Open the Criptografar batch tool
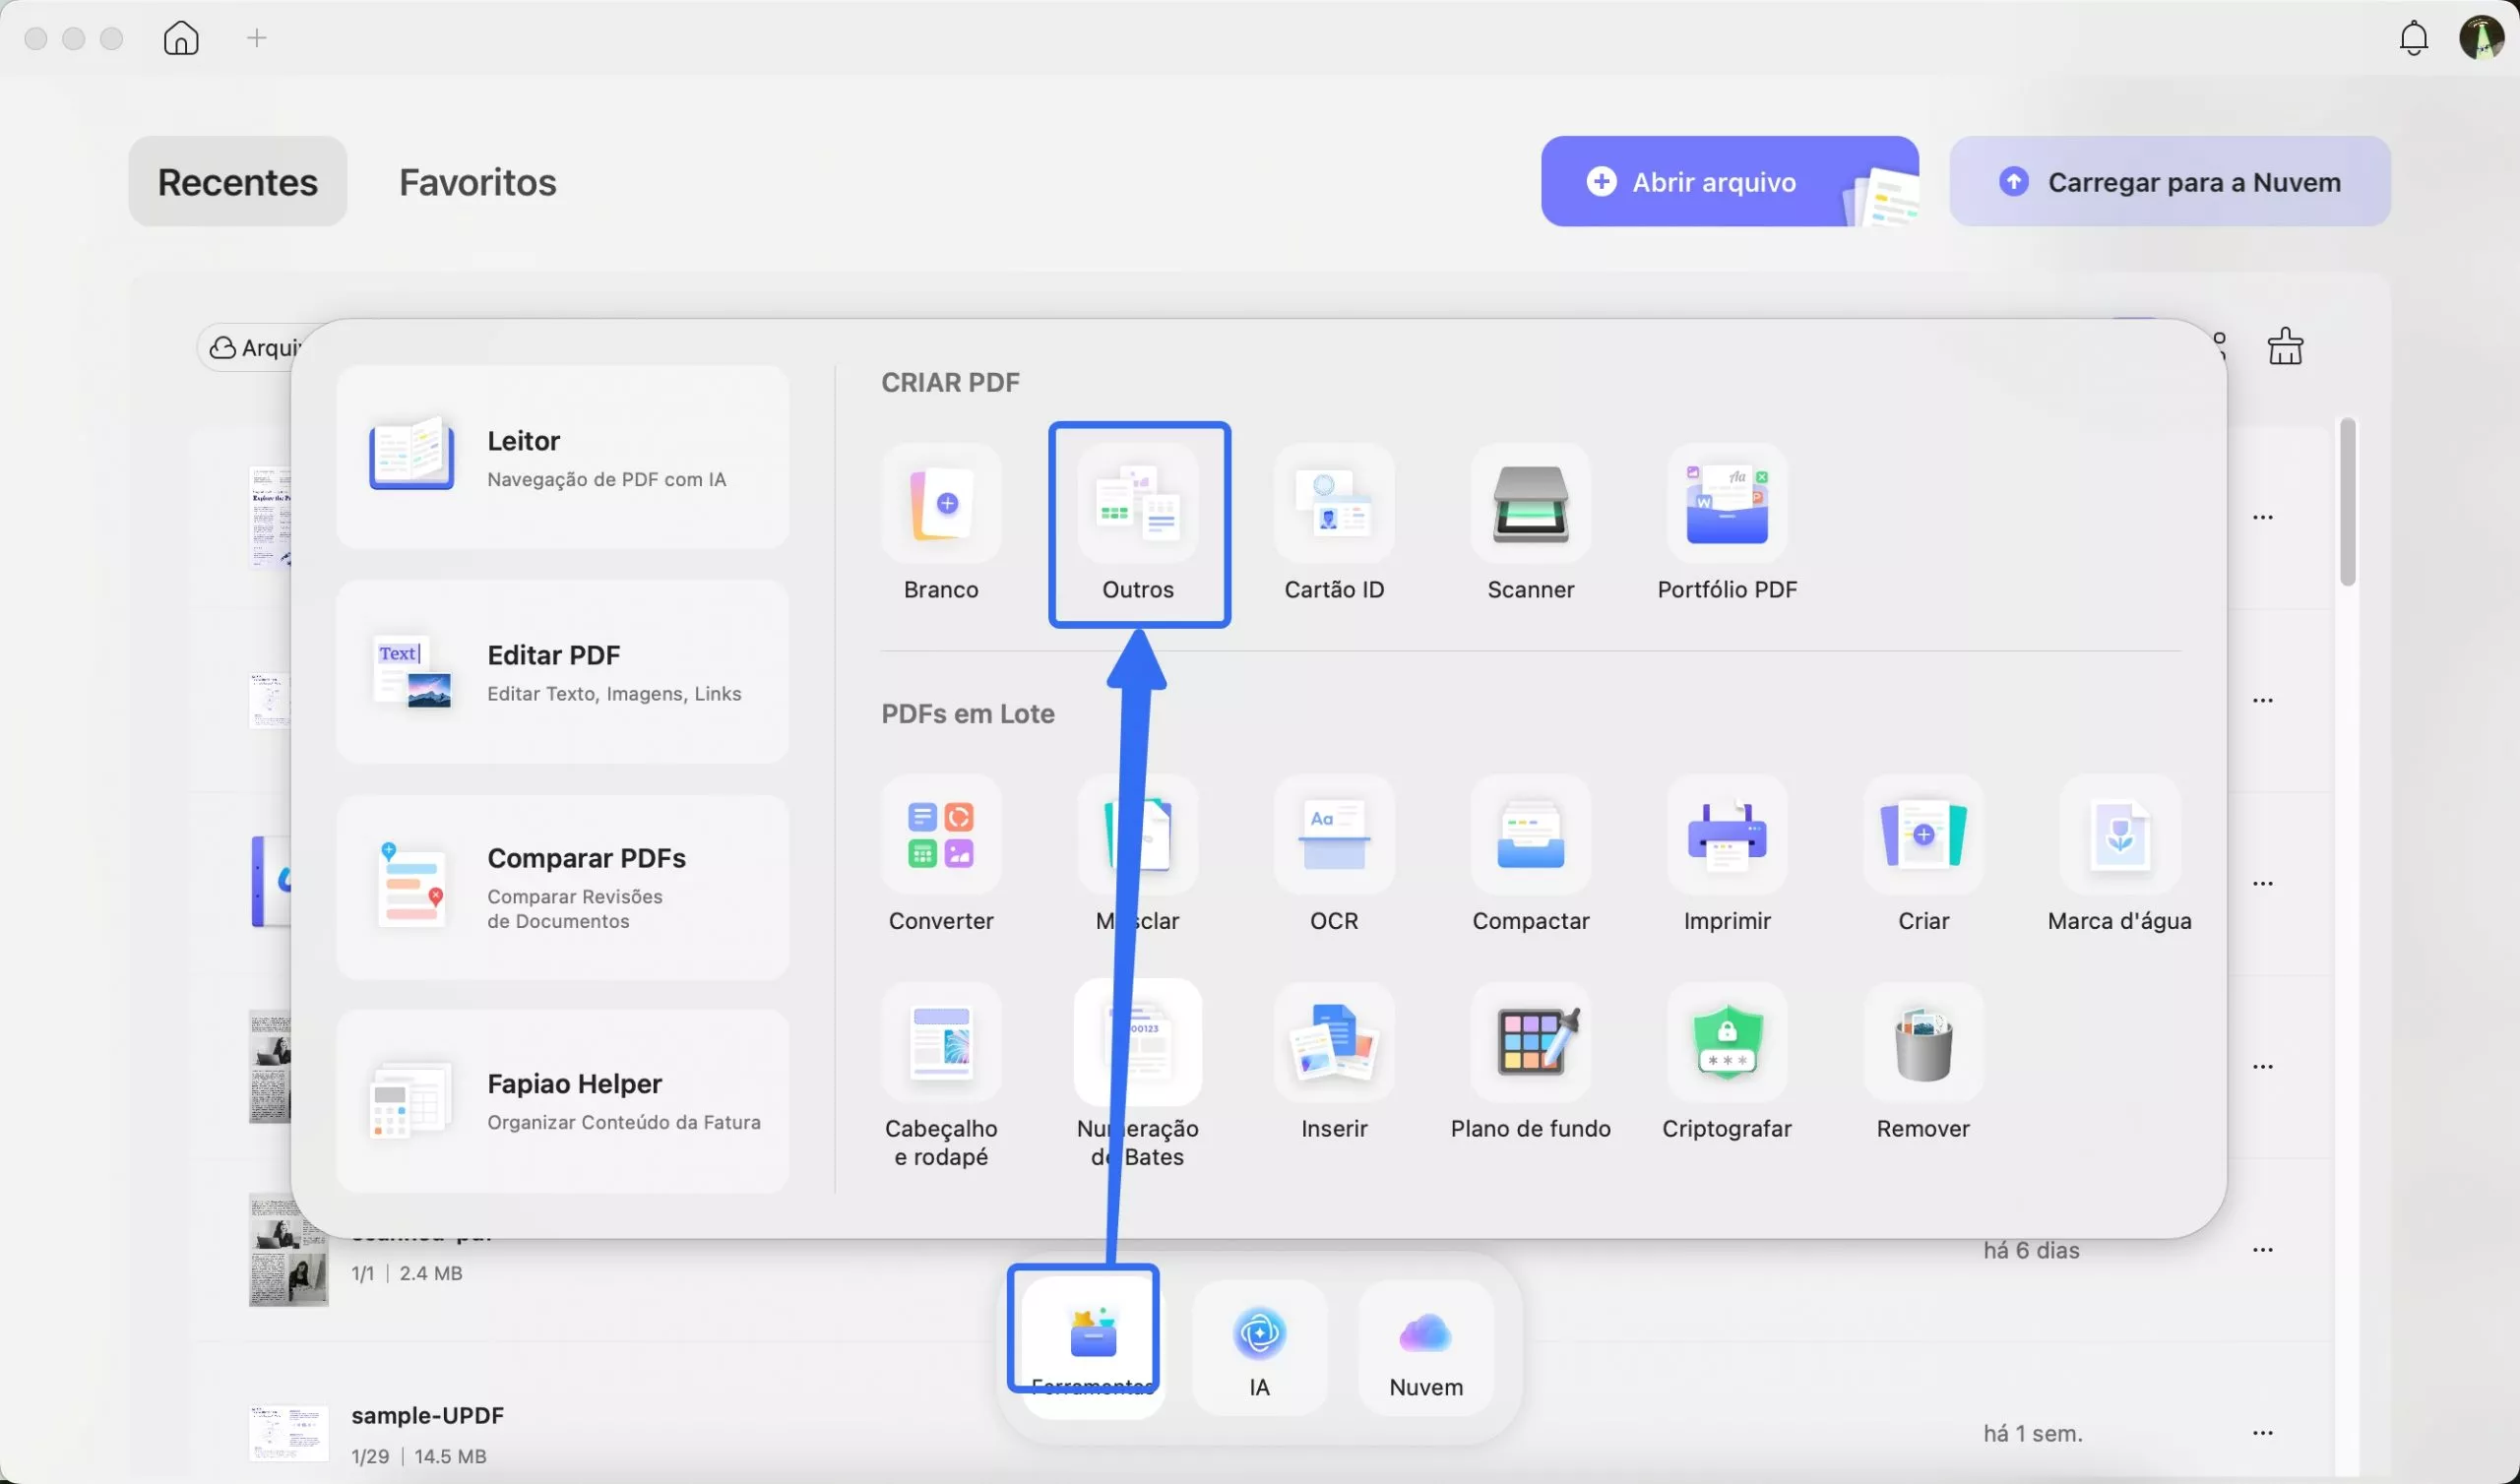This screenshot has width=2520, height=1484. point(1727,1043)
